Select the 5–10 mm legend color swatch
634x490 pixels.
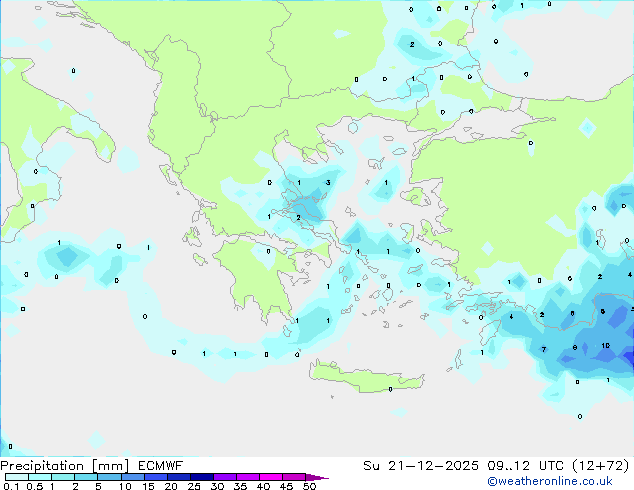[x=109, y=477]
